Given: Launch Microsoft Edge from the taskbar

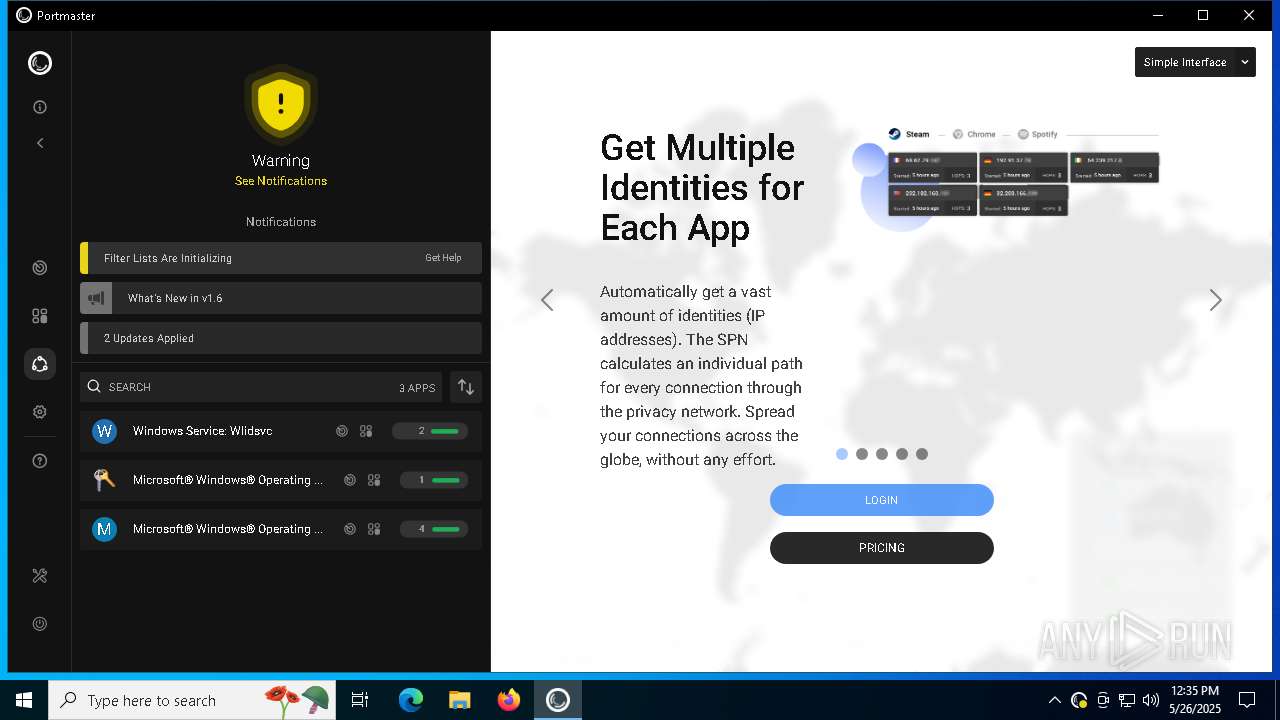Looking at the screenshot, I should tap(411, 700).
